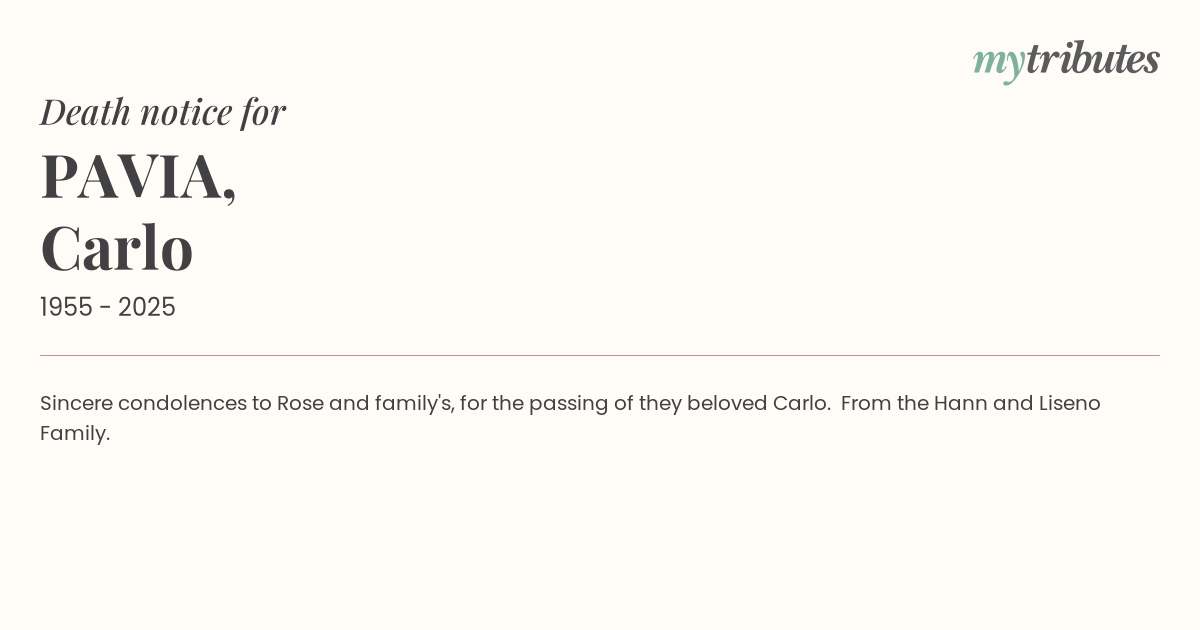Click the large first name "Carlo" in the title
This screenshot has width=1200, height=630.
(116, 248)
